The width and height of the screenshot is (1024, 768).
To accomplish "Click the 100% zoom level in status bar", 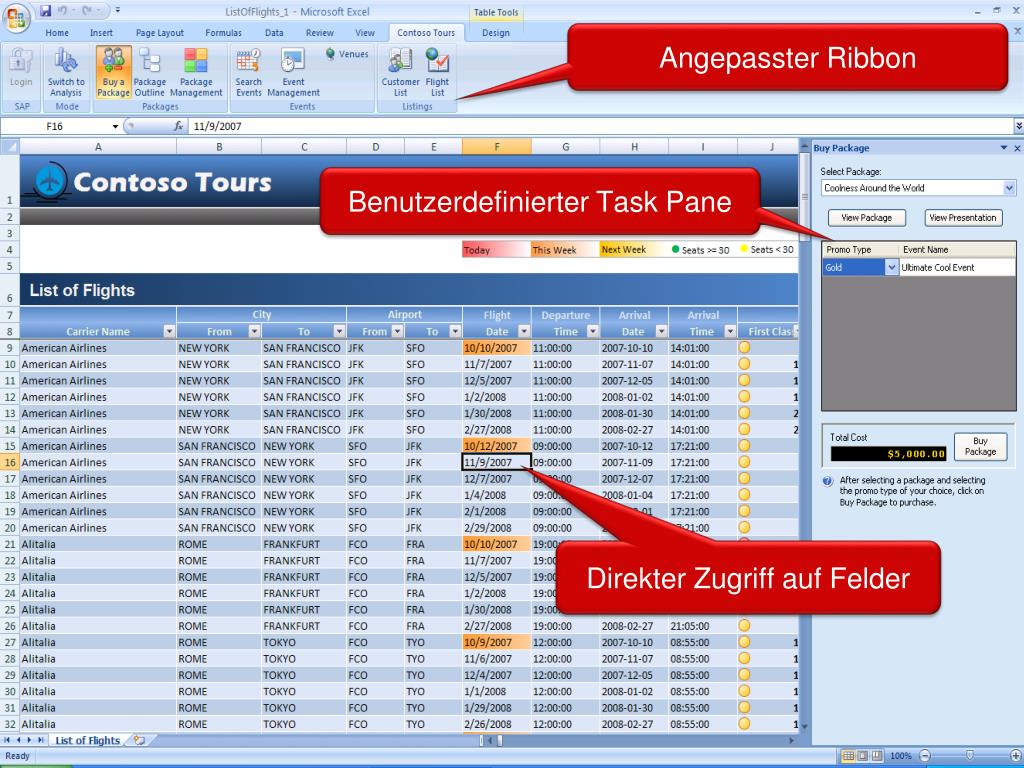I will 901,756.
